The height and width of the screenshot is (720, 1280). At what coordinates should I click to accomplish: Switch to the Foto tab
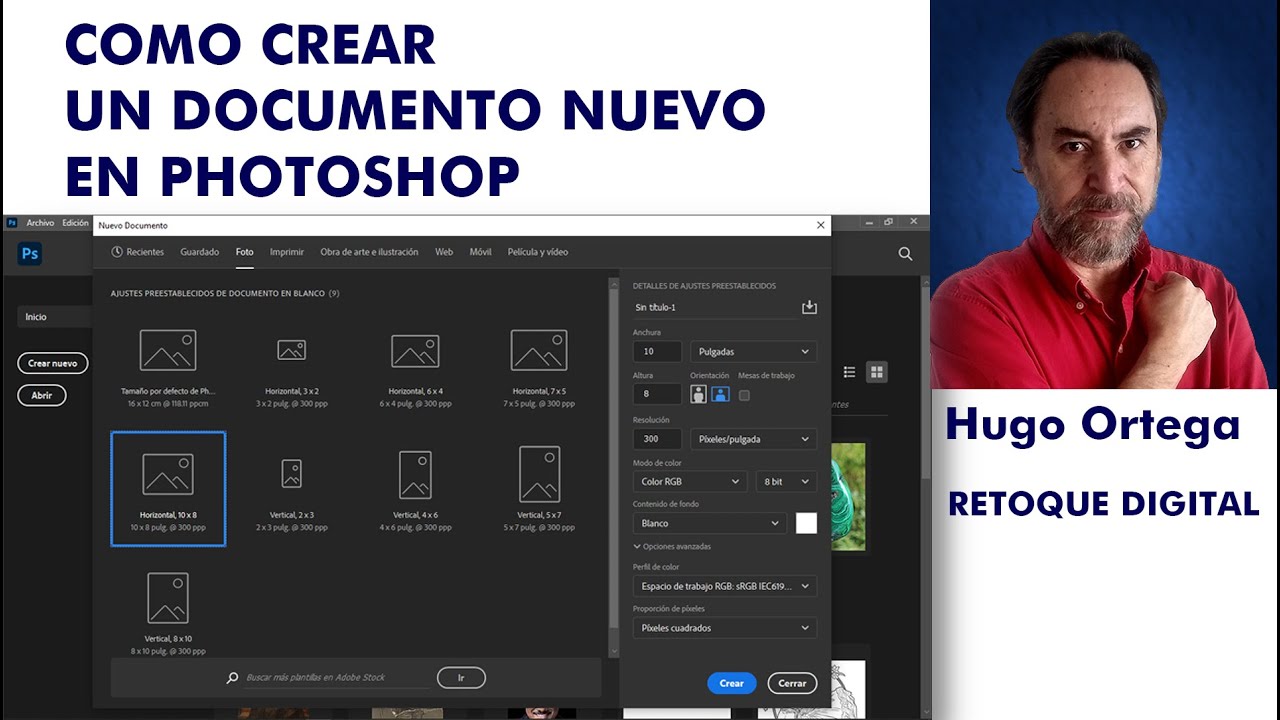click(x=245, y=252)
